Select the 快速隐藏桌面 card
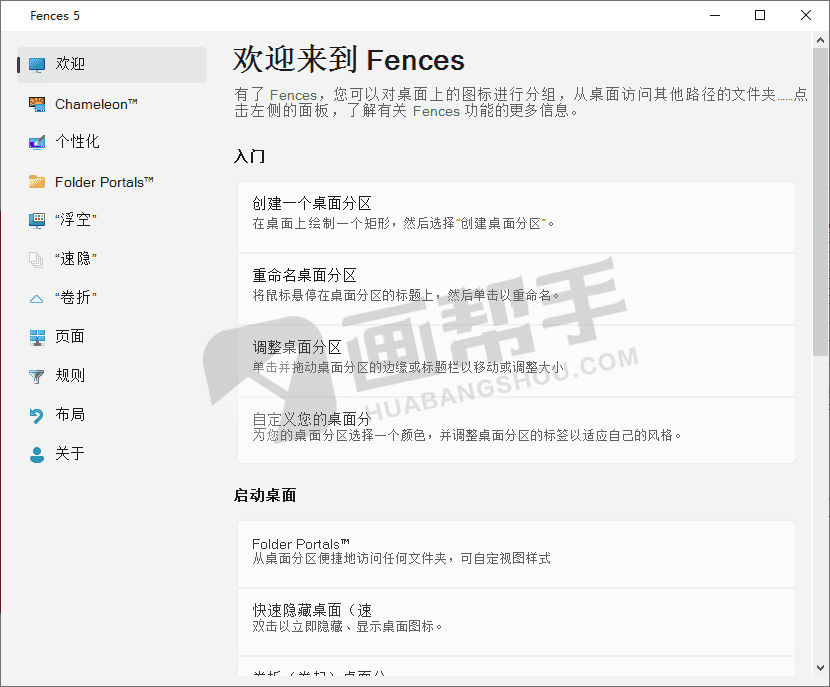The image size is (830, 687). click(x=516, y=622)
